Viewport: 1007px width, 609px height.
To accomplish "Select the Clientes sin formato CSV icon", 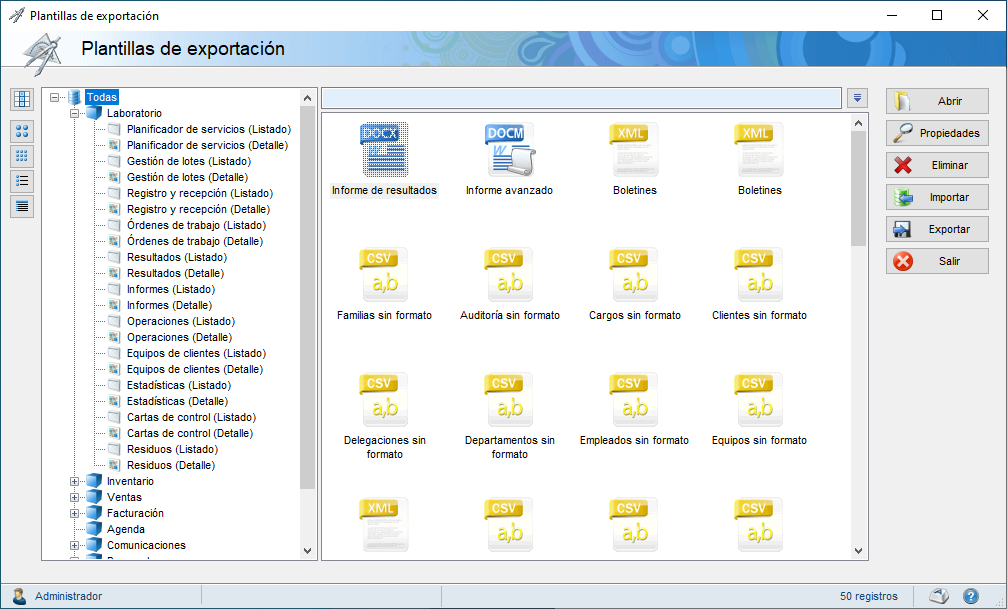I will coord(759,275).
